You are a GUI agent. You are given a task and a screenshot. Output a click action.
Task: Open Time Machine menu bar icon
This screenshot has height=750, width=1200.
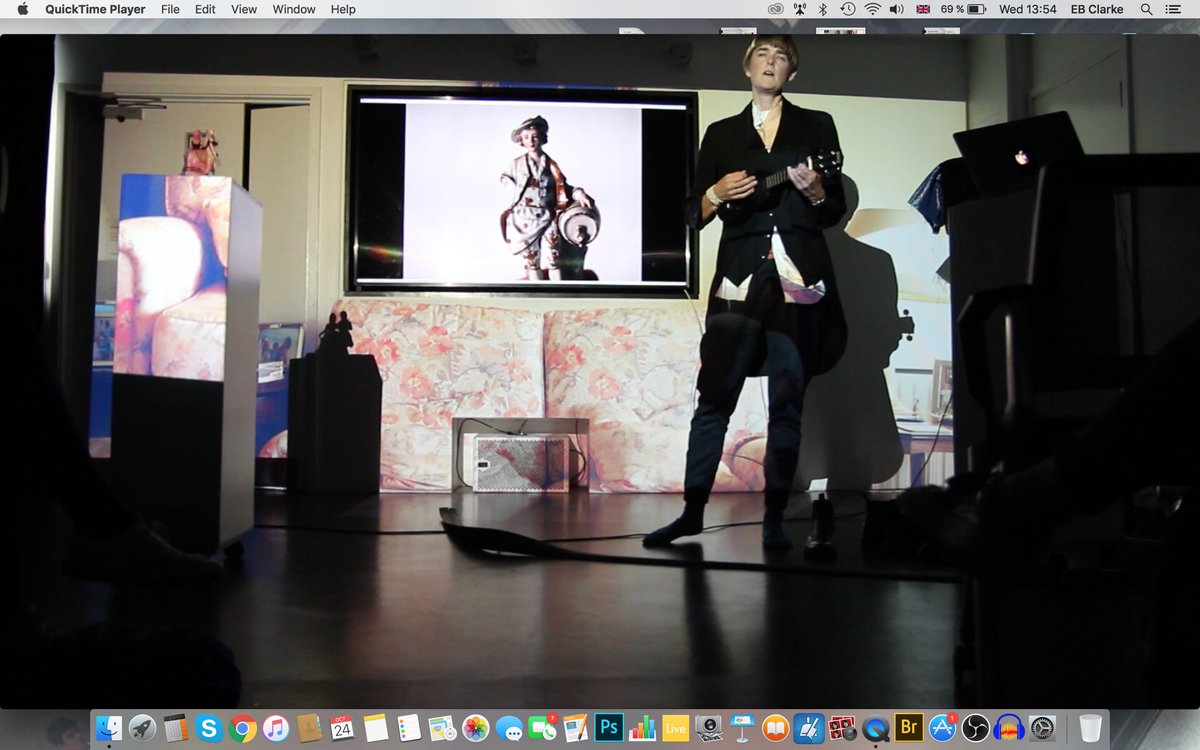847,9
